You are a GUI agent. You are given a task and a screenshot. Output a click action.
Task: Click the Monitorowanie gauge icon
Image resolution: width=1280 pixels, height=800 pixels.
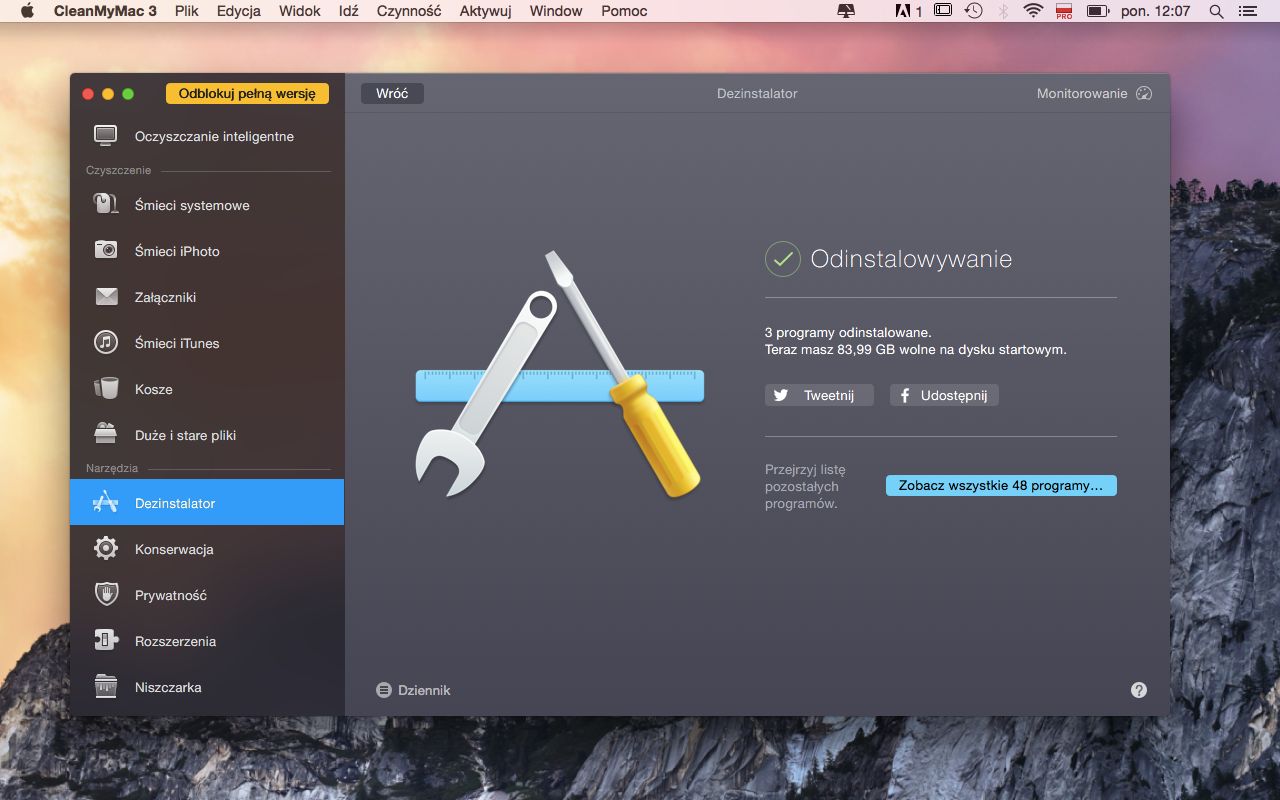1144,93
